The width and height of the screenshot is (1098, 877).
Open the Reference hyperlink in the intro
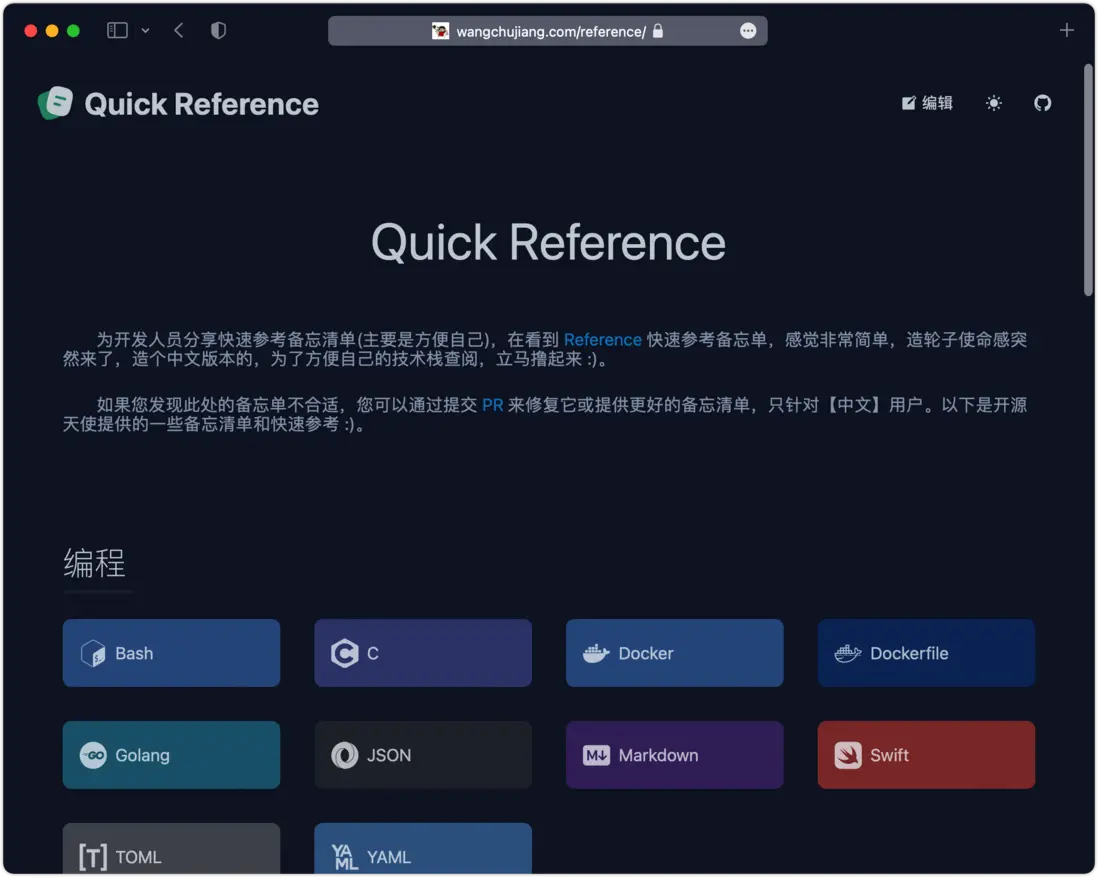(602, 339)
